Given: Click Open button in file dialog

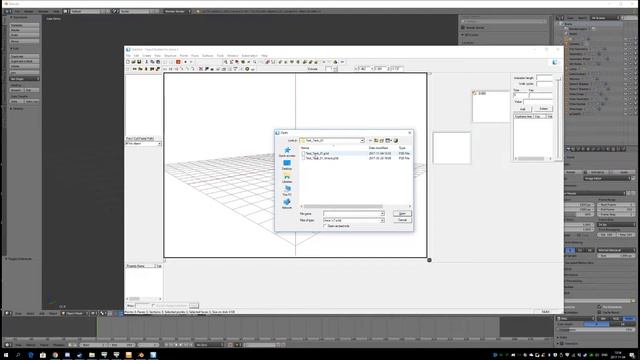Looking at the screenshot, I should [402, 214].
